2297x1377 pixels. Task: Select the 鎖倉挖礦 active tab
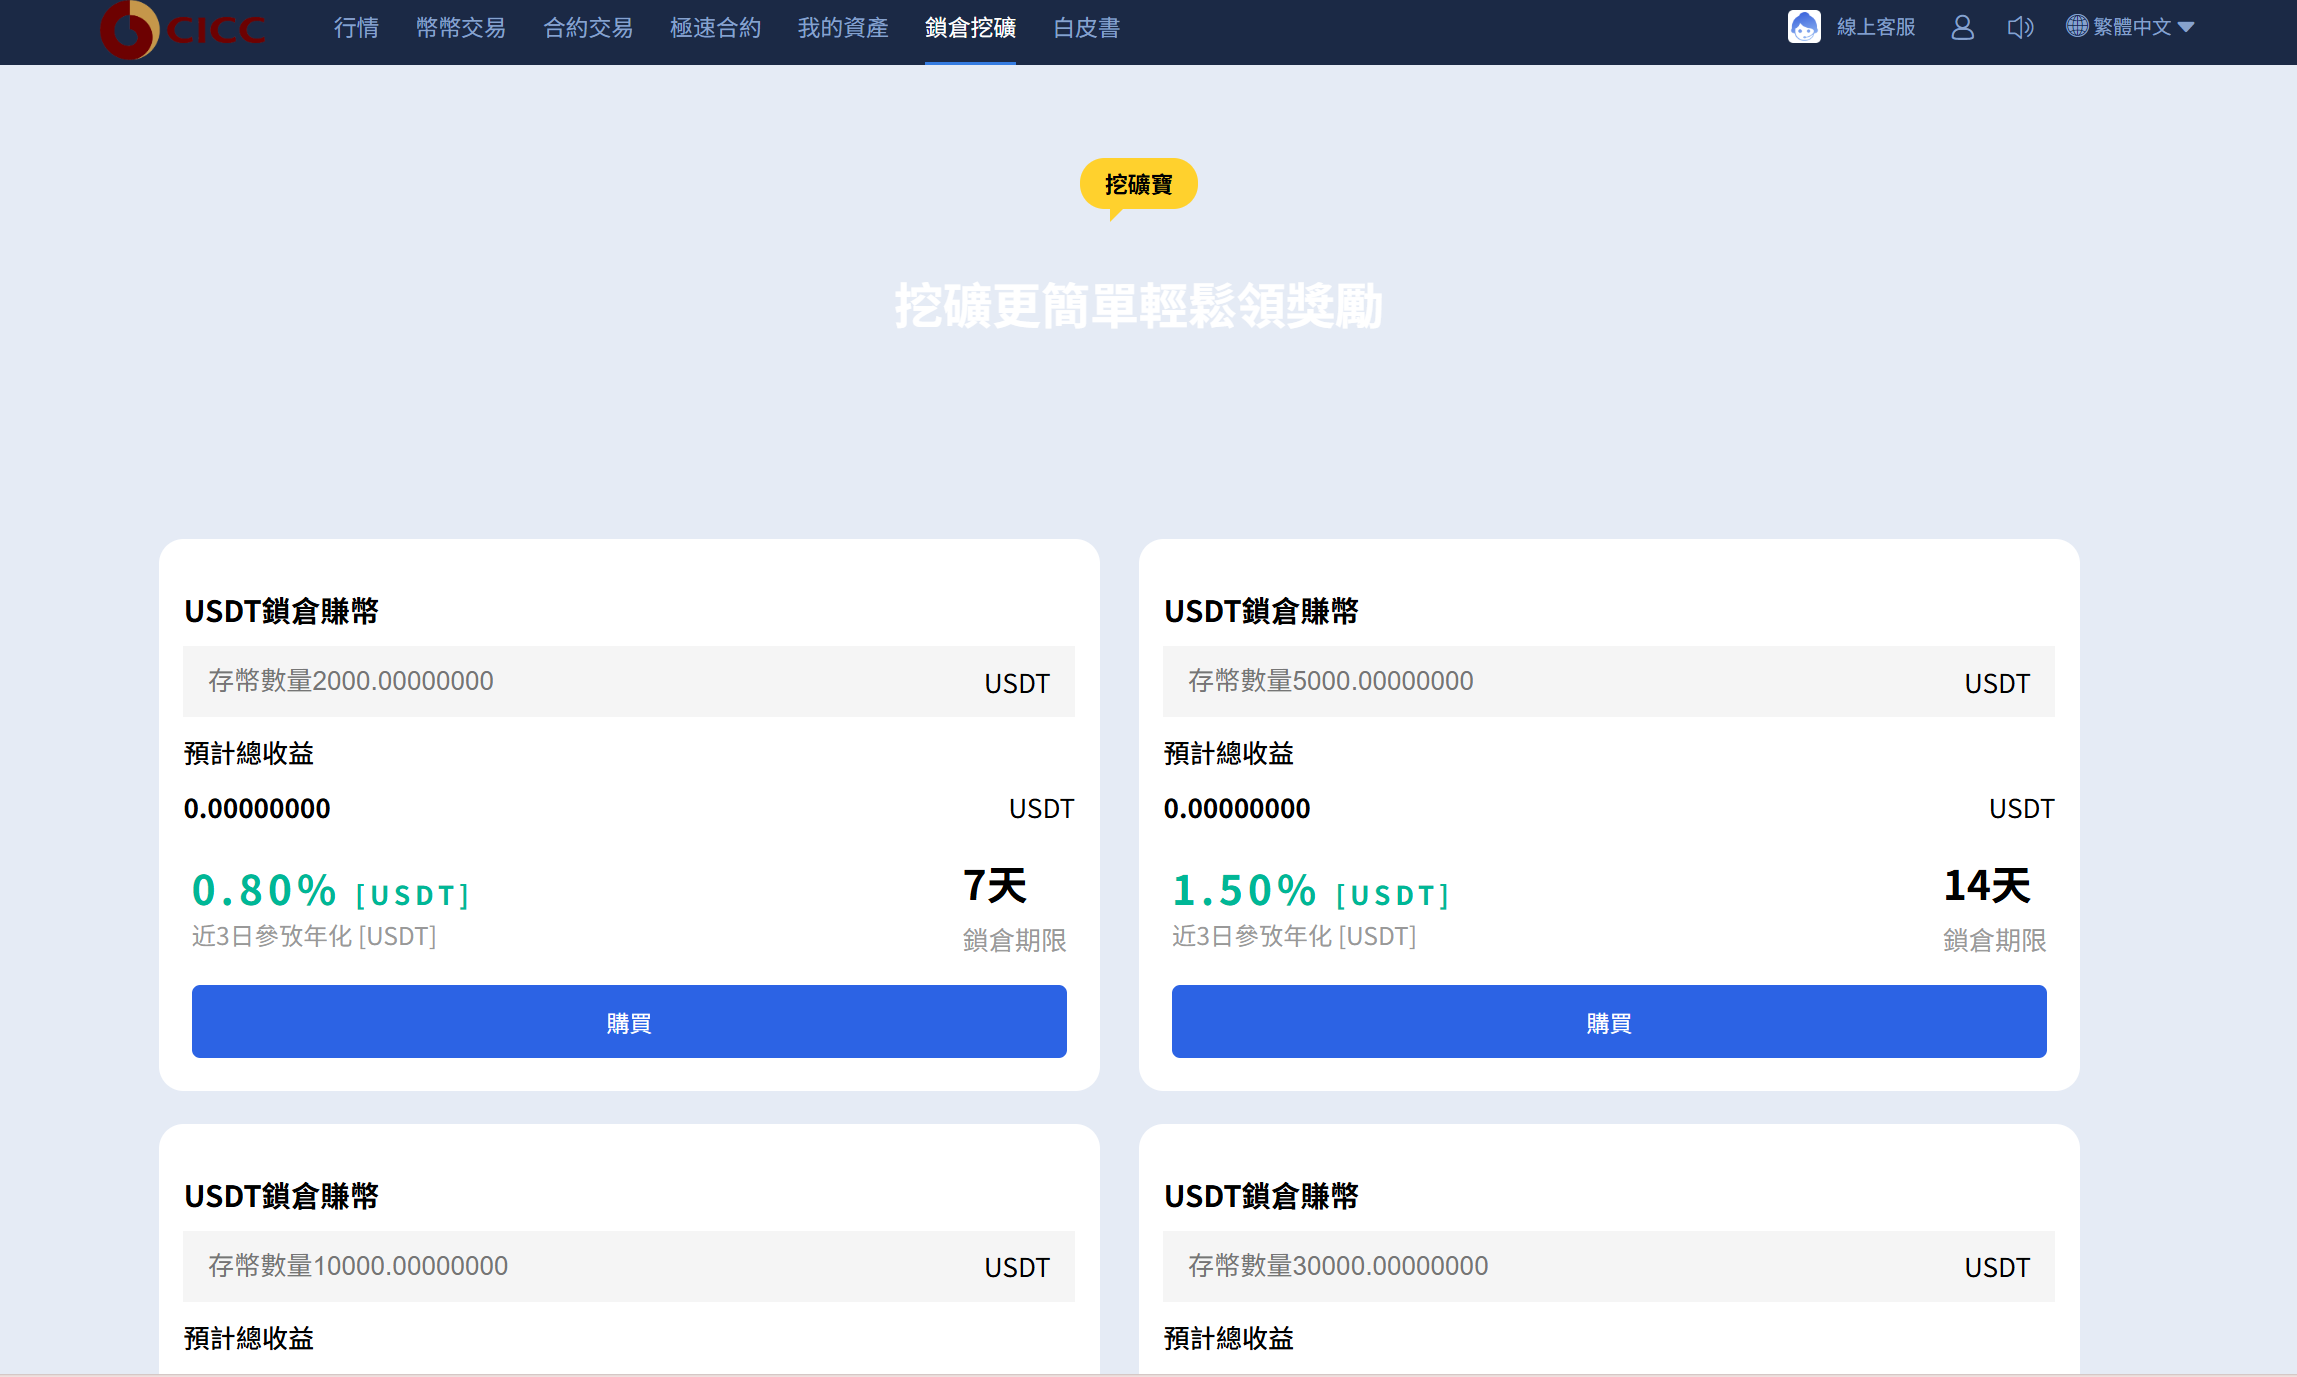tap(970, 28)
